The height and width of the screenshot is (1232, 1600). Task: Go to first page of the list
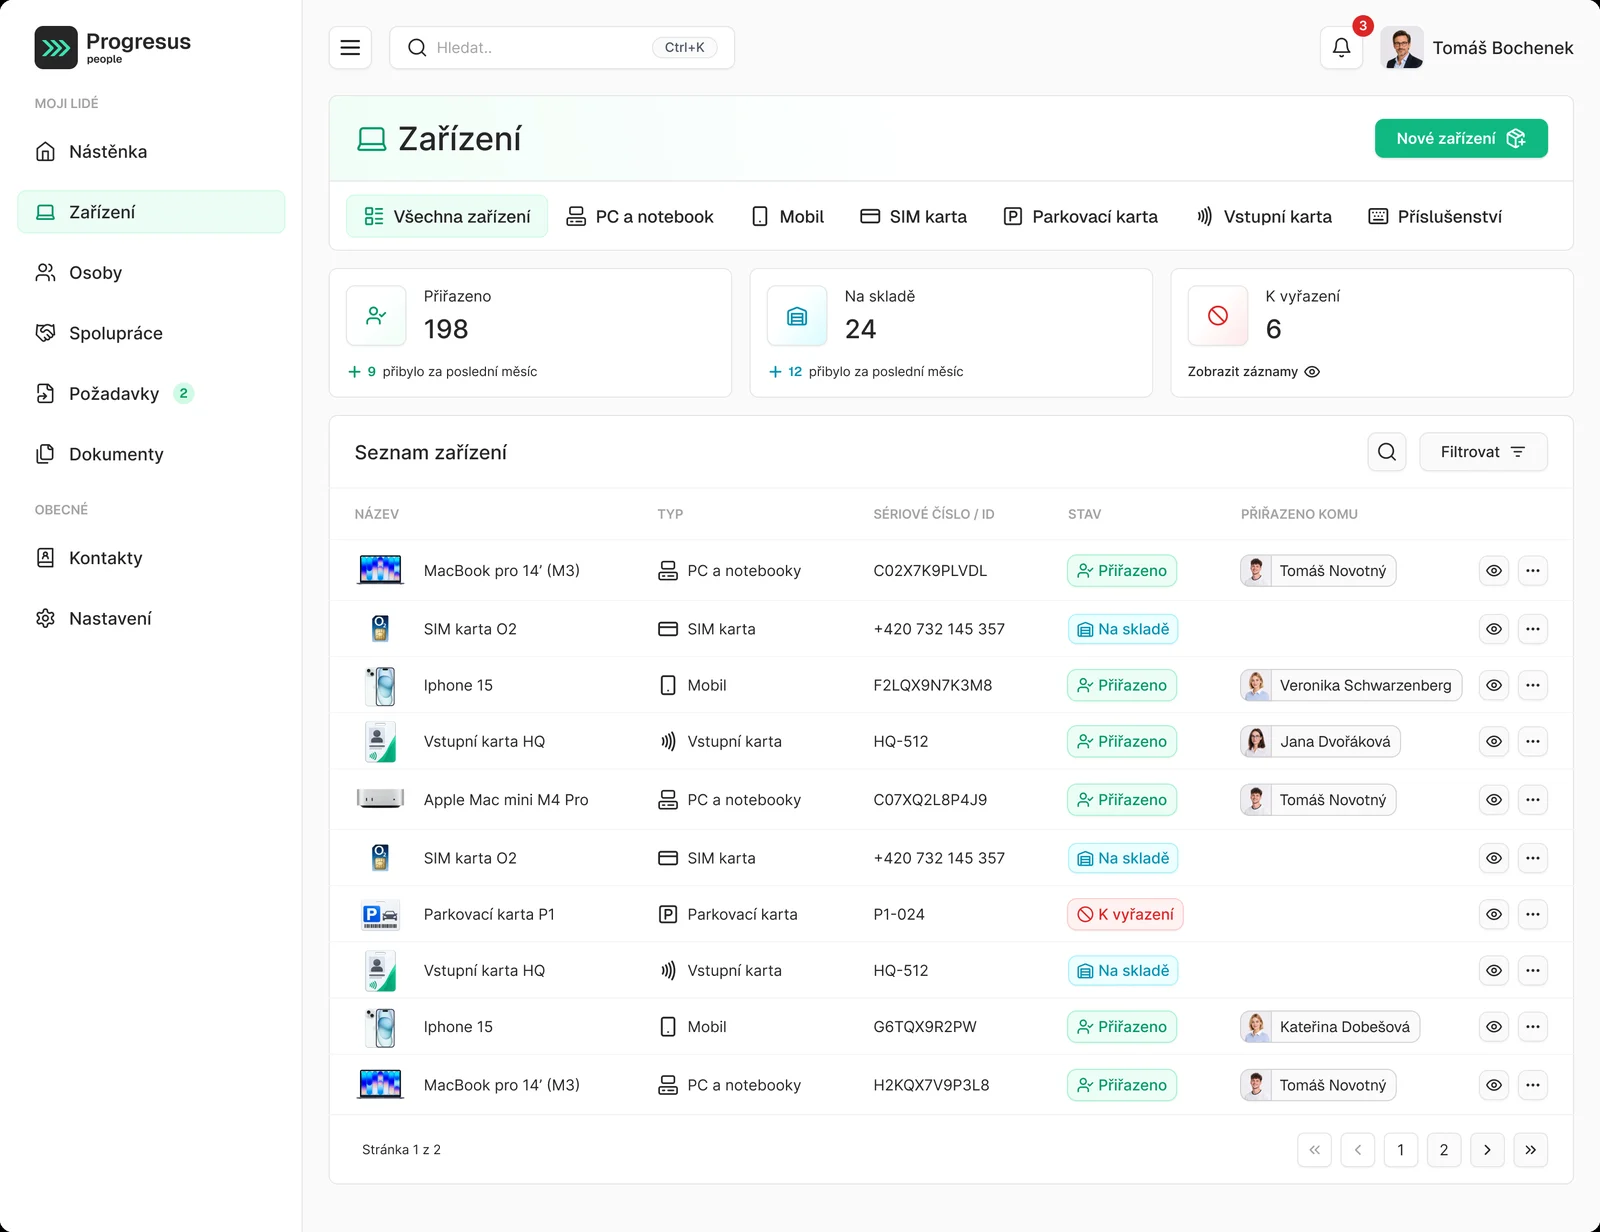[1314, 1150]
